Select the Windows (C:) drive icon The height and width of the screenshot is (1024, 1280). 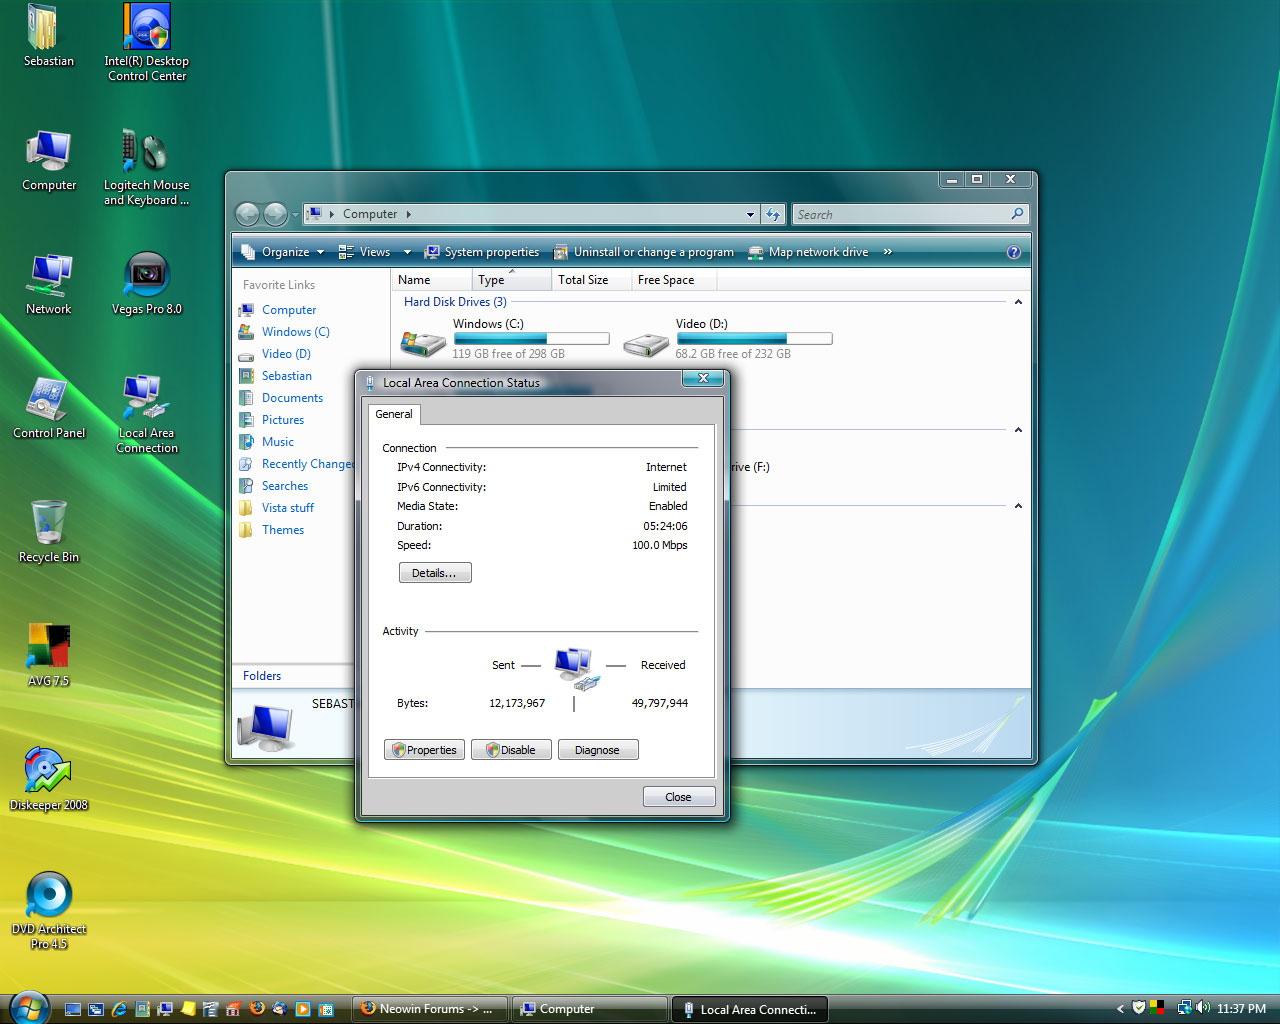[423, 344]
